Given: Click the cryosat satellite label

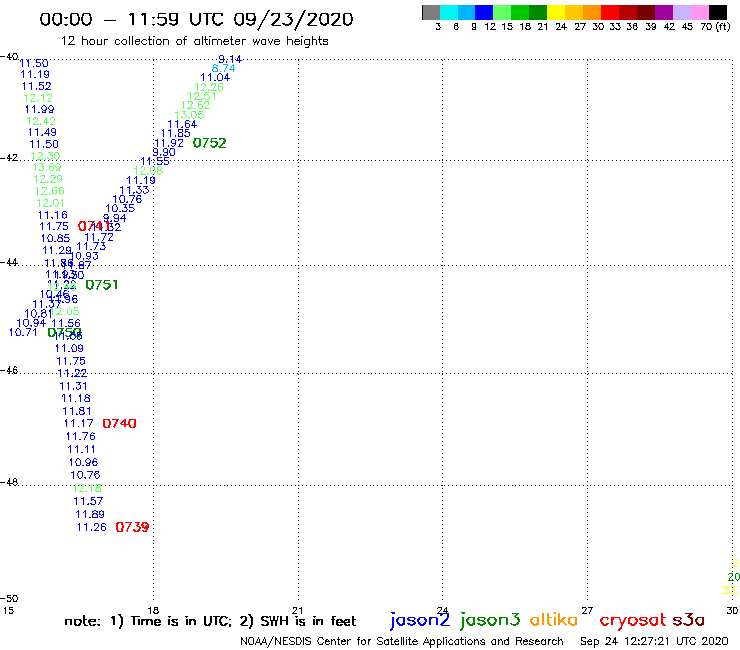Looking at the screenshot, I should click(x=632, y=620).
